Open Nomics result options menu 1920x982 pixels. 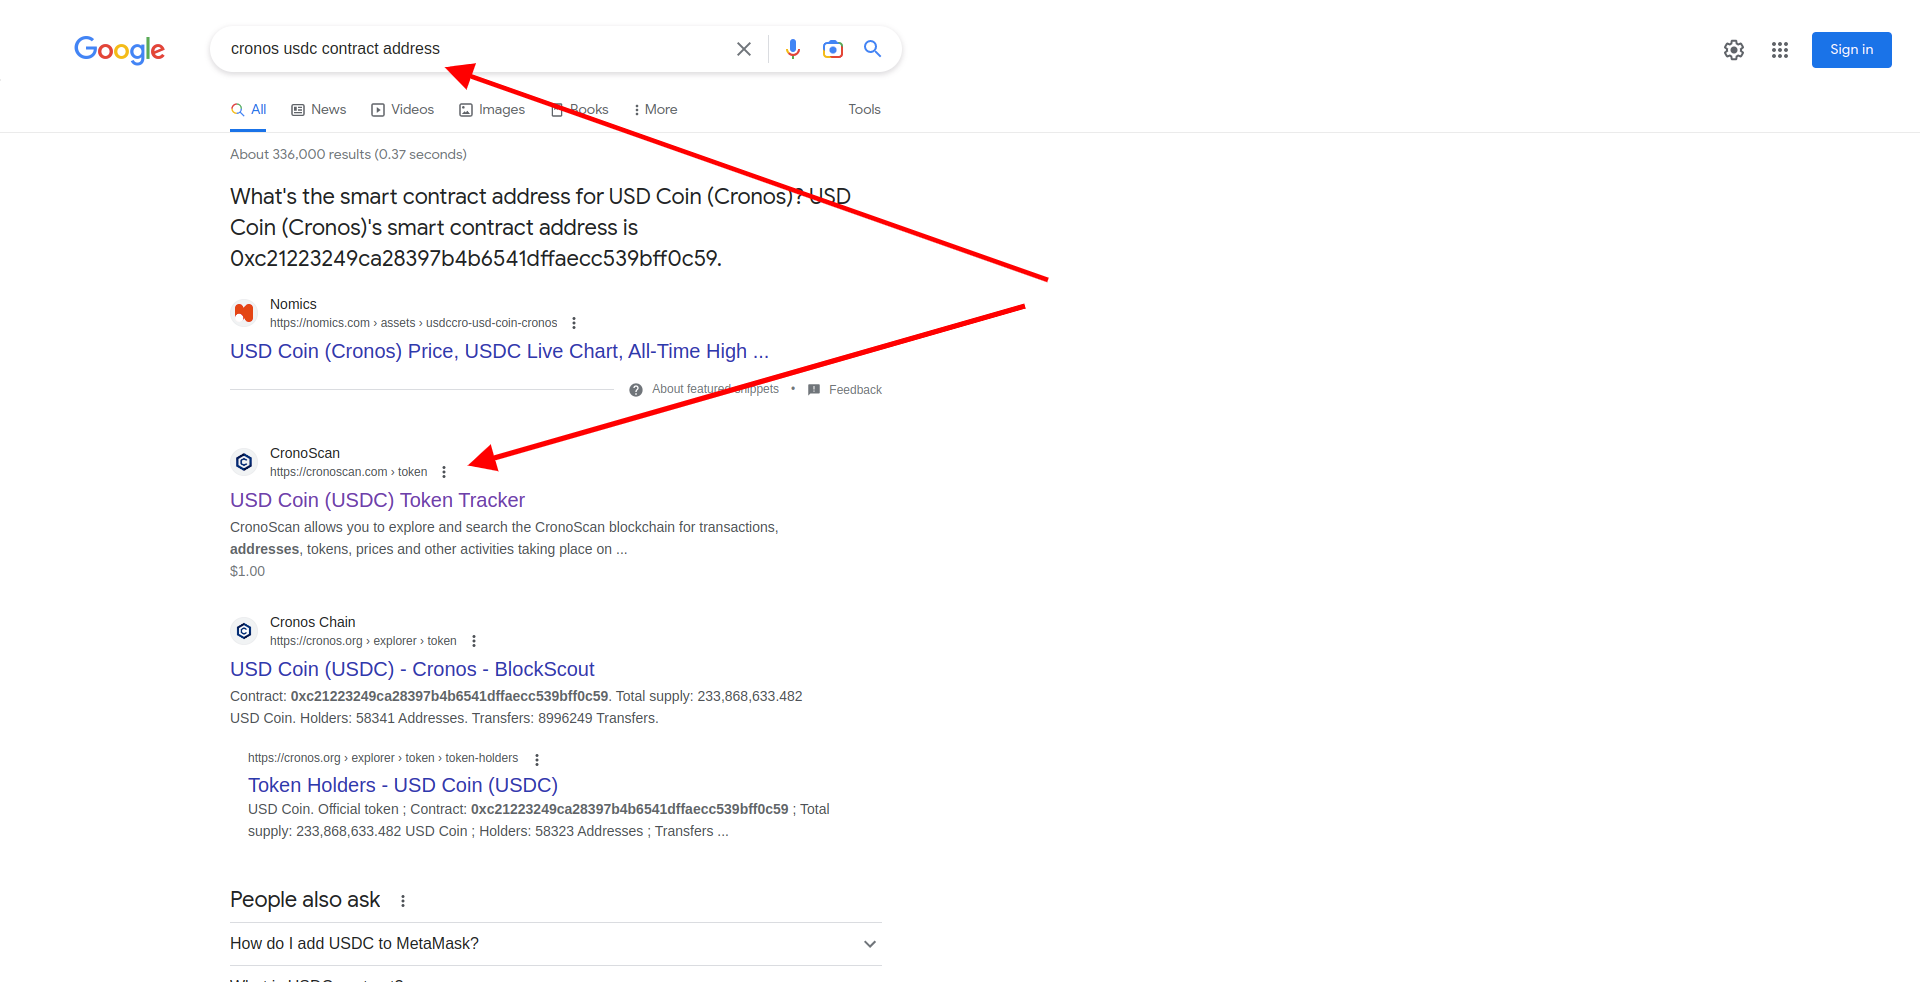(574, 323)
